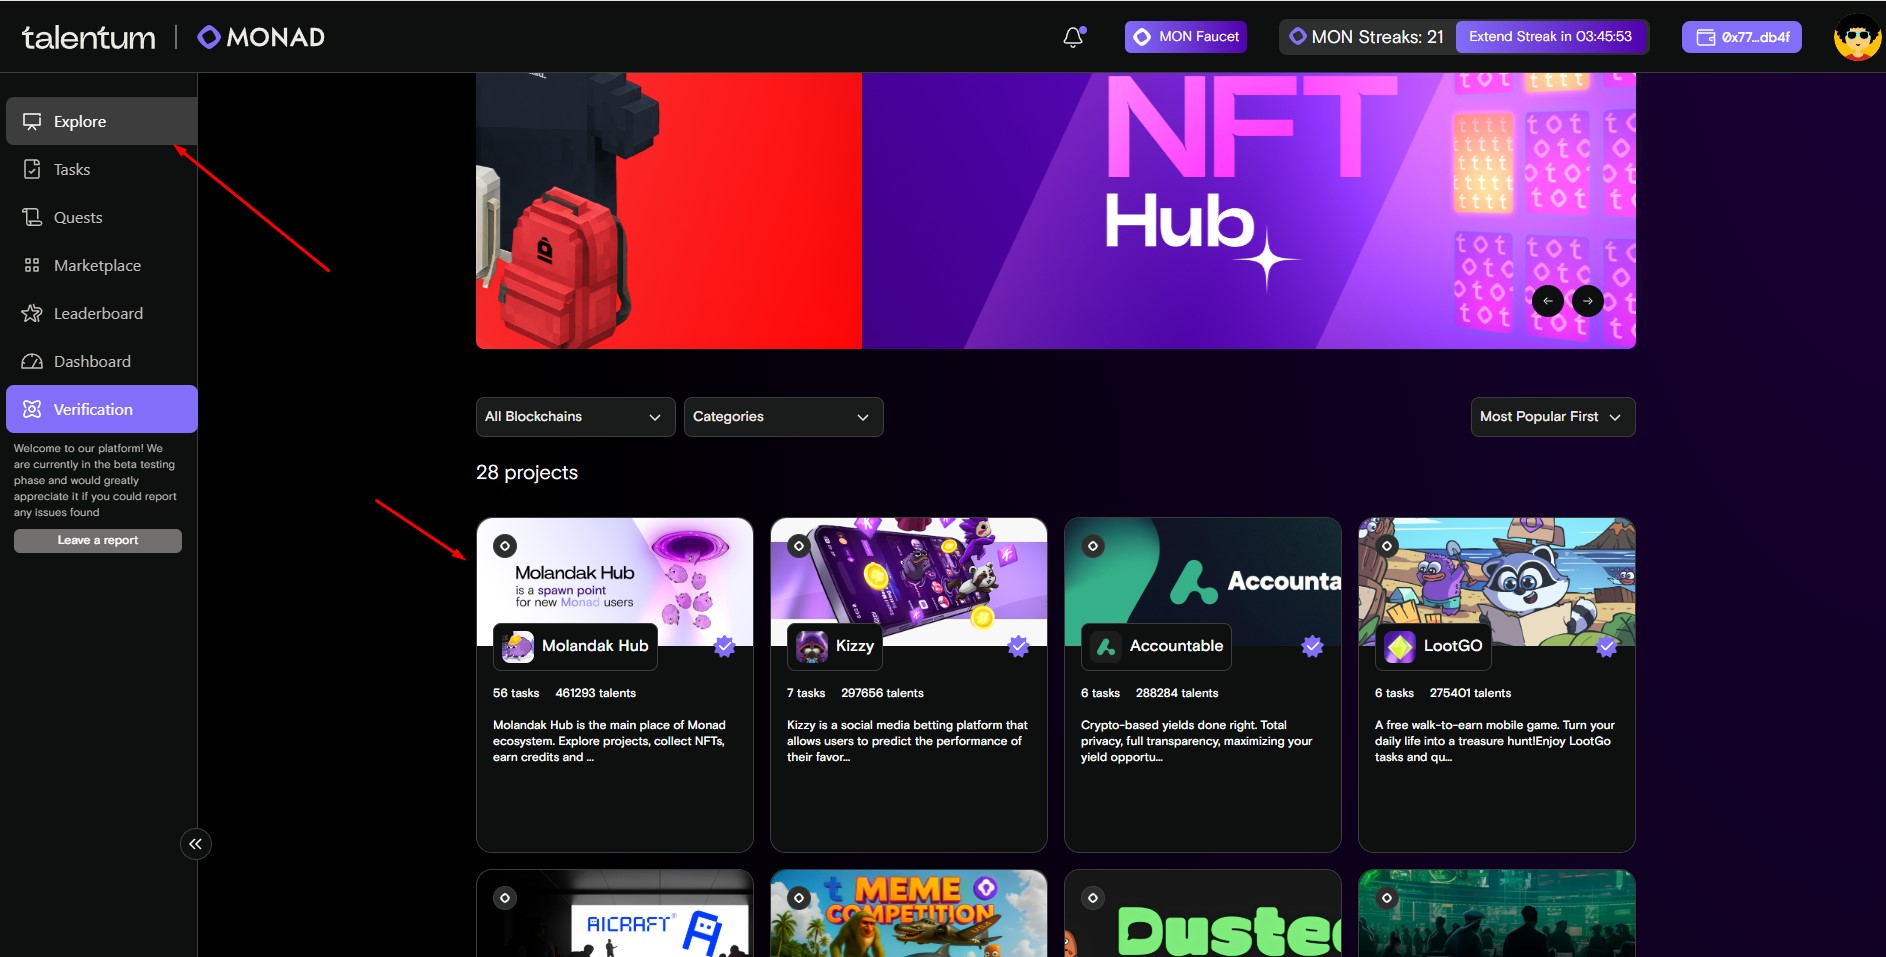
Task: Go to next banner slide arrow
Action: tap(1587, 301)
